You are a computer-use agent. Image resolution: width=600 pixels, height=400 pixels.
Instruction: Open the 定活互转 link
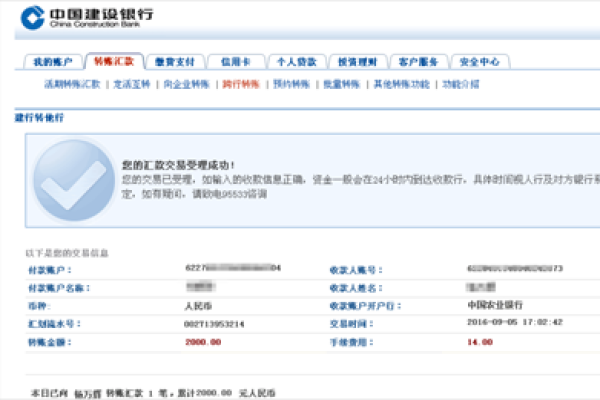click(132, 84)
